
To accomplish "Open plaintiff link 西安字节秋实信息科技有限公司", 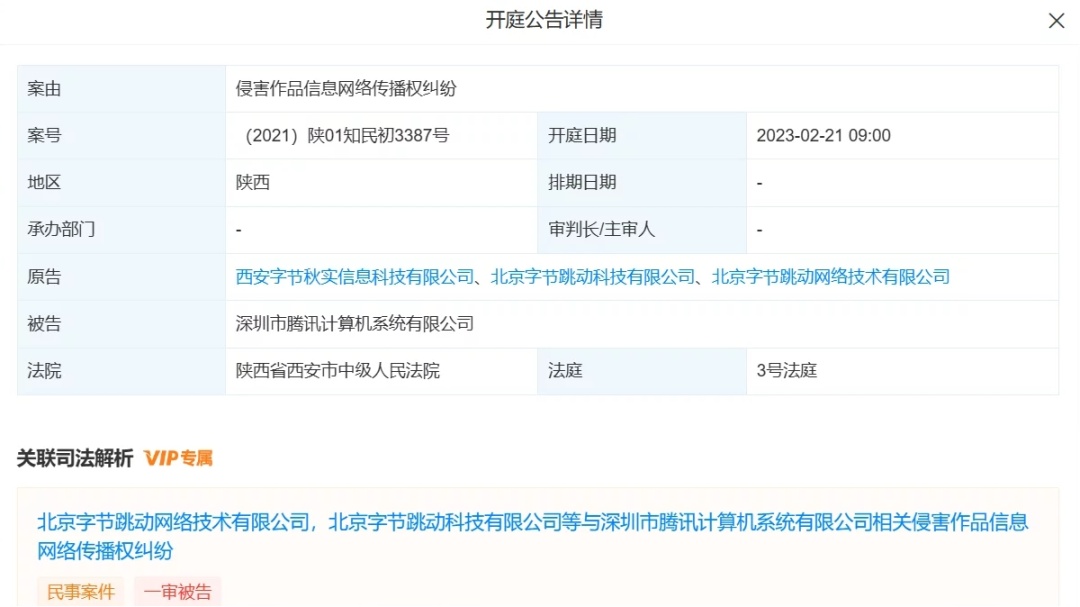I will pyautogui.click(x=355, y=277).
